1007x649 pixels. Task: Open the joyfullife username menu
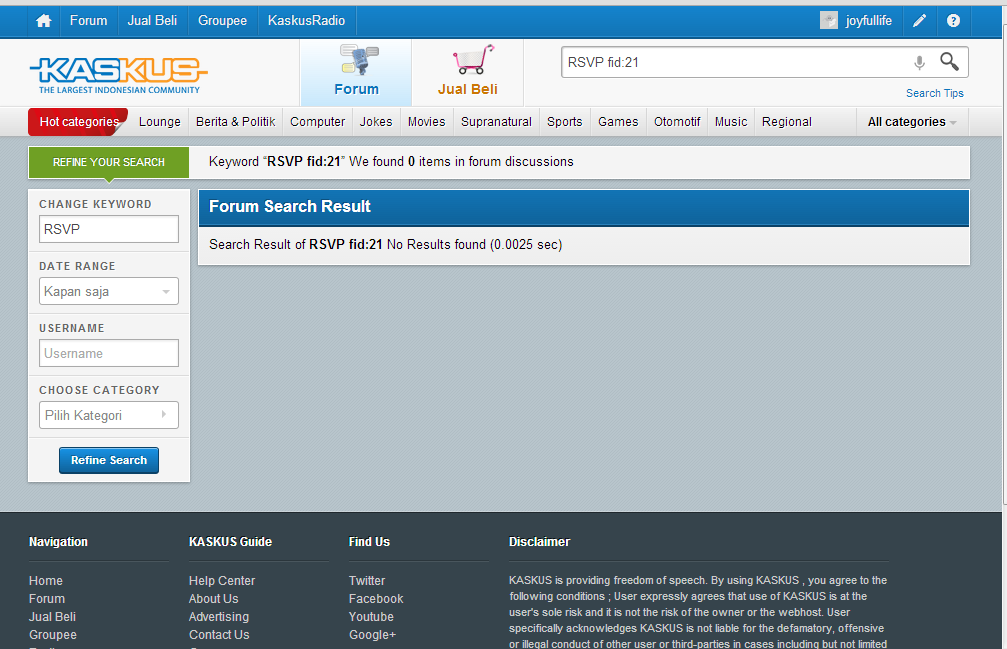pos(869,21)
